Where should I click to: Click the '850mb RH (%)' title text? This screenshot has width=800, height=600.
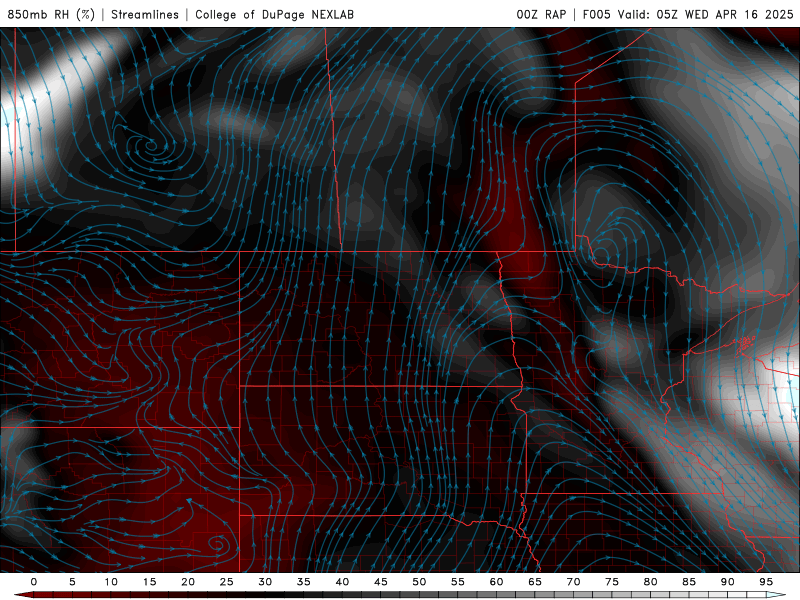[x=51, y=14]
